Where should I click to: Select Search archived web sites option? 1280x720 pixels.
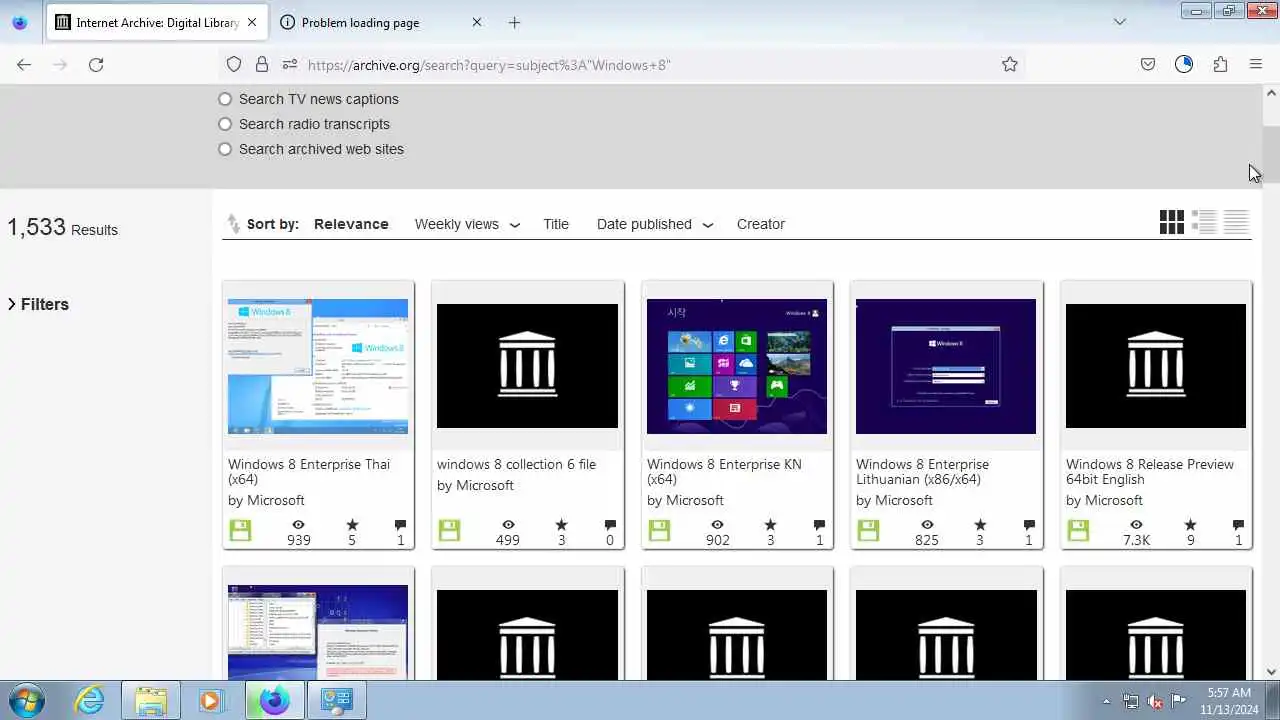point(225,149)
